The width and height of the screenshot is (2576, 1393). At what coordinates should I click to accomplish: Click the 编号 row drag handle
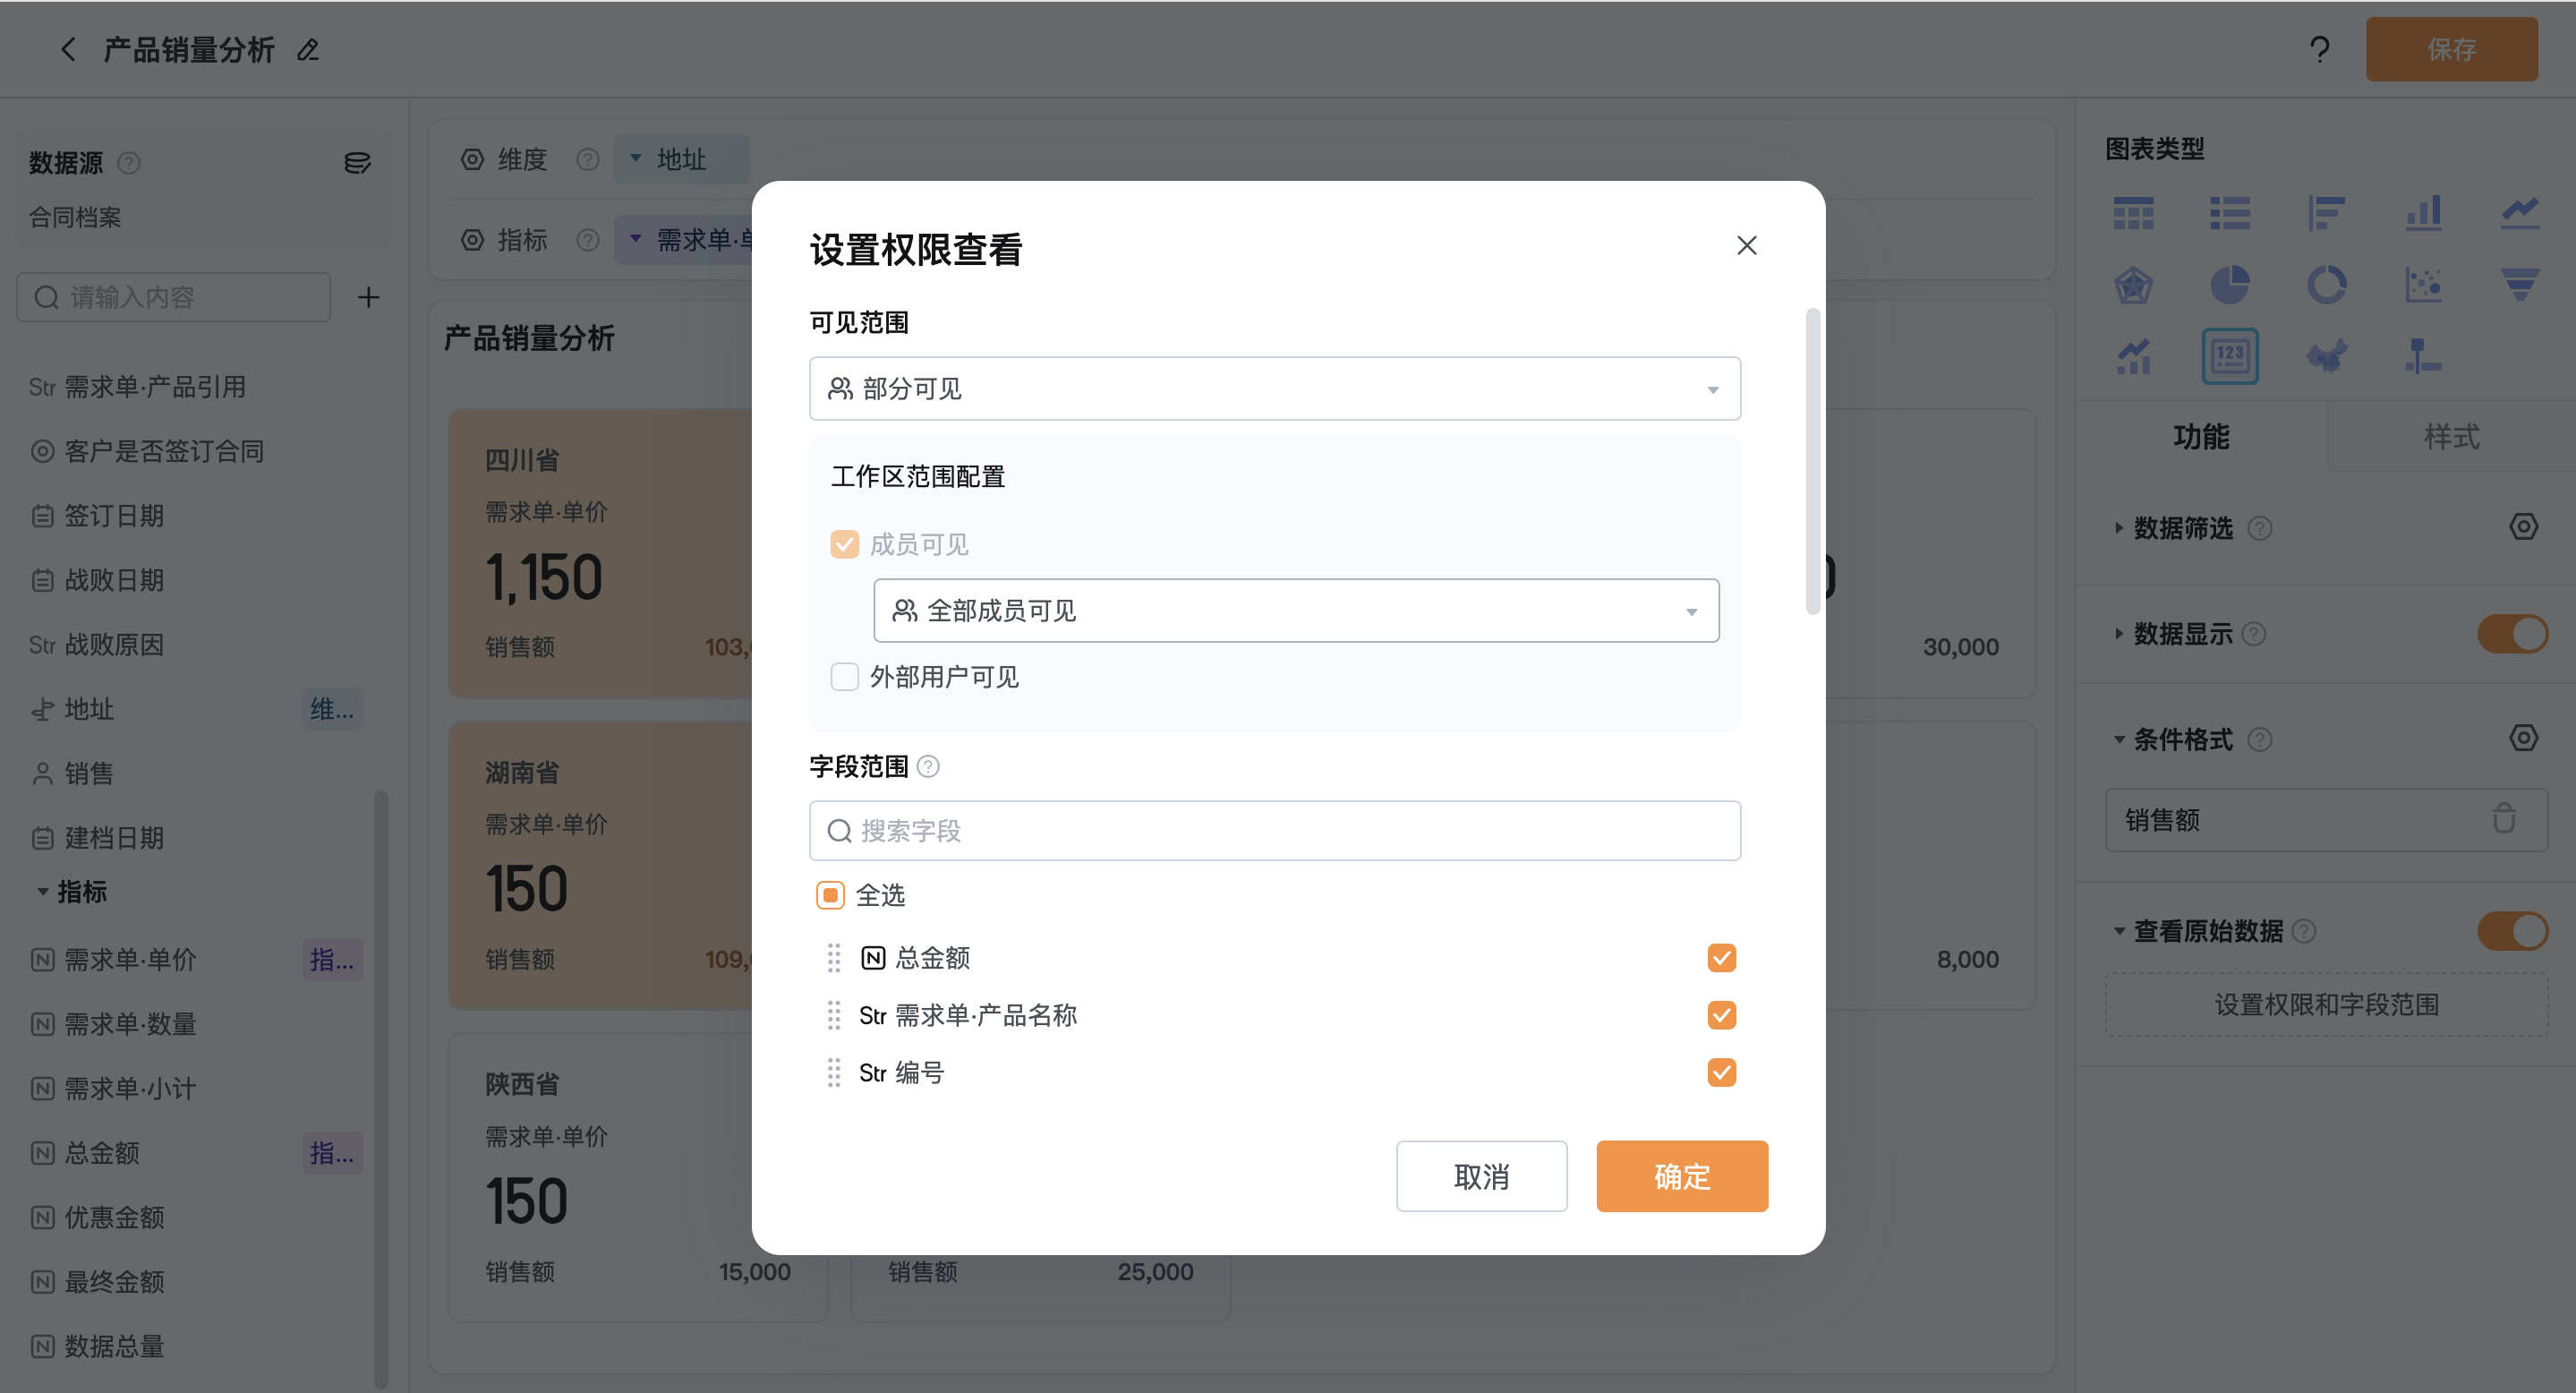(x=834, y=1072)
